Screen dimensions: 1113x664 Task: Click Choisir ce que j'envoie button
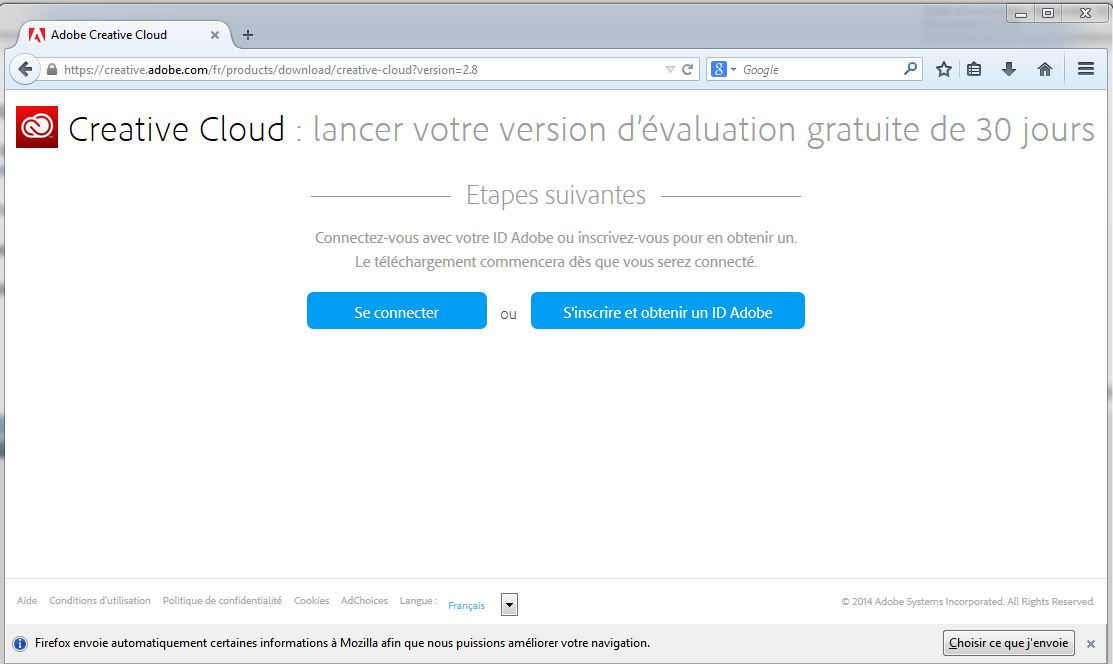[x=1009, y=643]
